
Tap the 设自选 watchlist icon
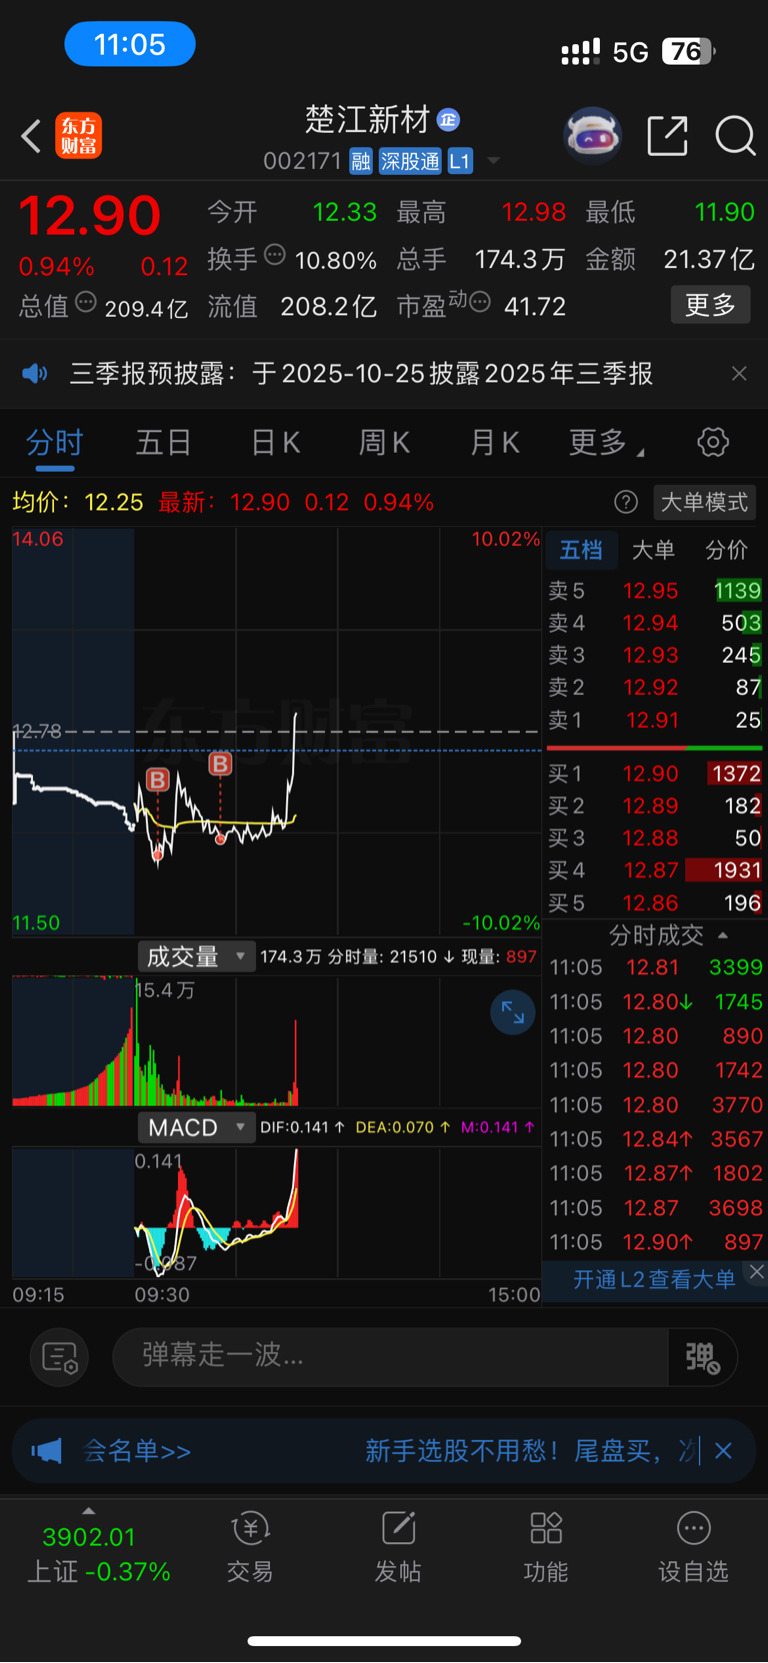(693, 1548)
